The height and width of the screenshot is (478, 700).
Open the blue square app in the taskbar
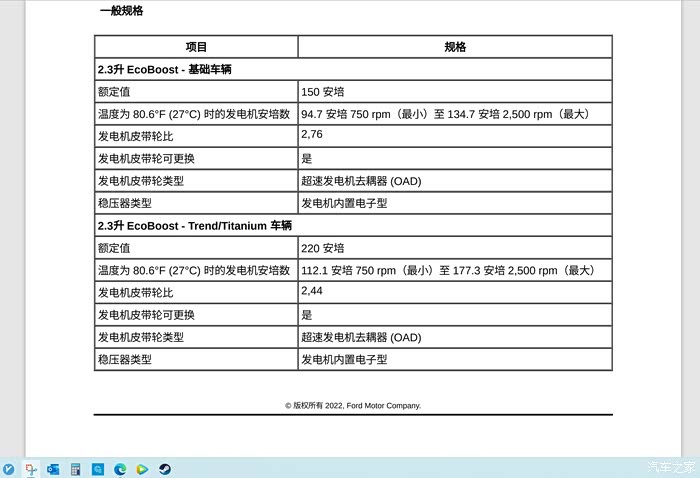pos(98,469)
